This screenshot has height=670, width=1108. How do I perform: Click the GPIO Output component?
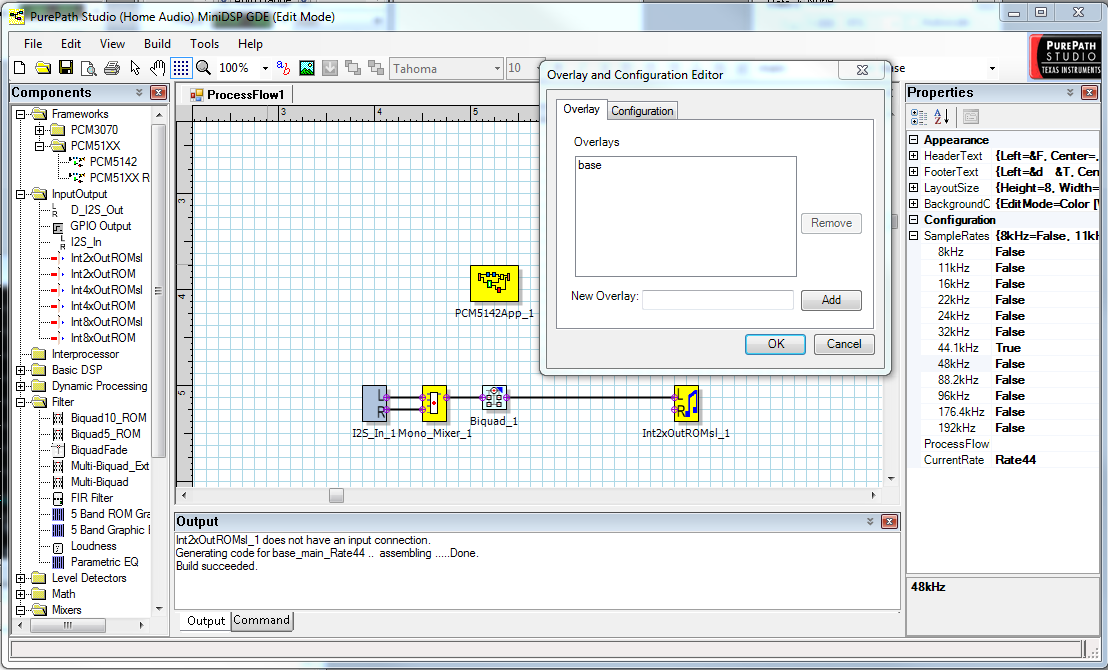pos(100,226)
